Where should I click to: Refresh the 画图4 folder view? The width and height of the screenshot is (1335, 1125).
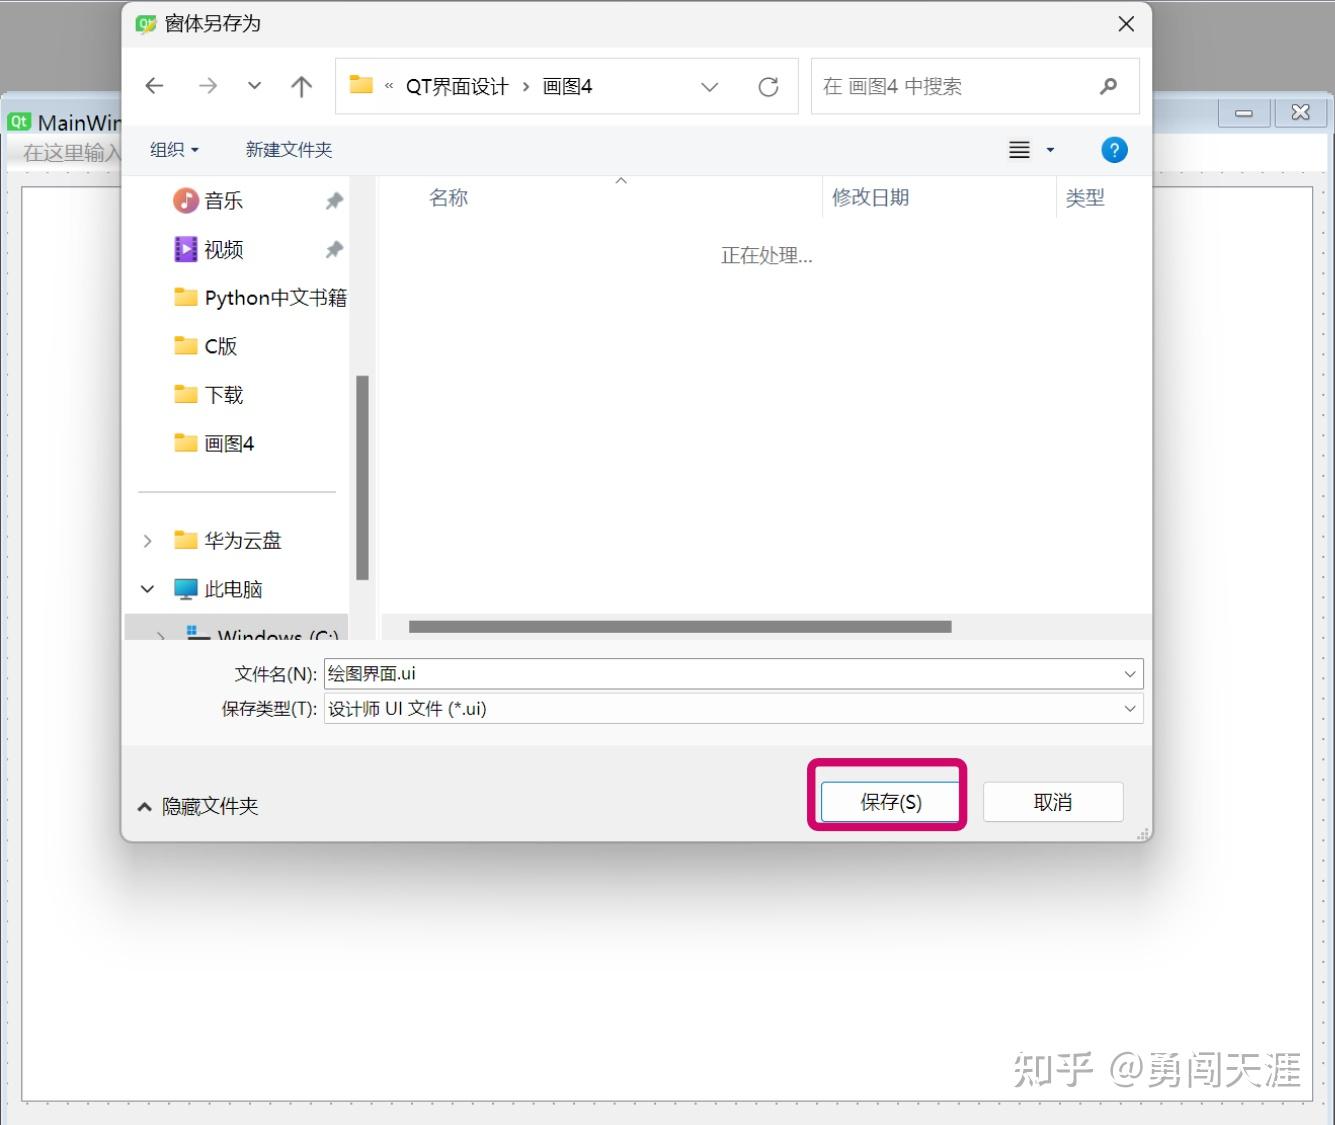click(768, 86)
